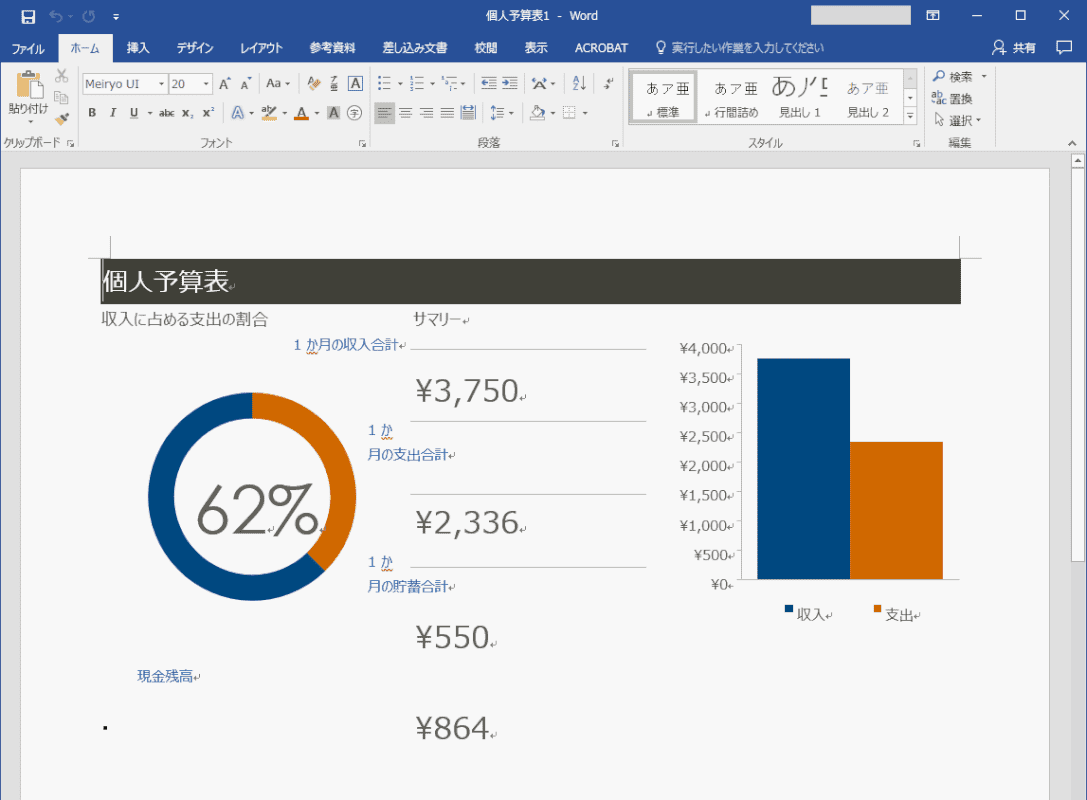Open the Styles pane dialog launcher
1087x800 pixels.
(916, 144)
